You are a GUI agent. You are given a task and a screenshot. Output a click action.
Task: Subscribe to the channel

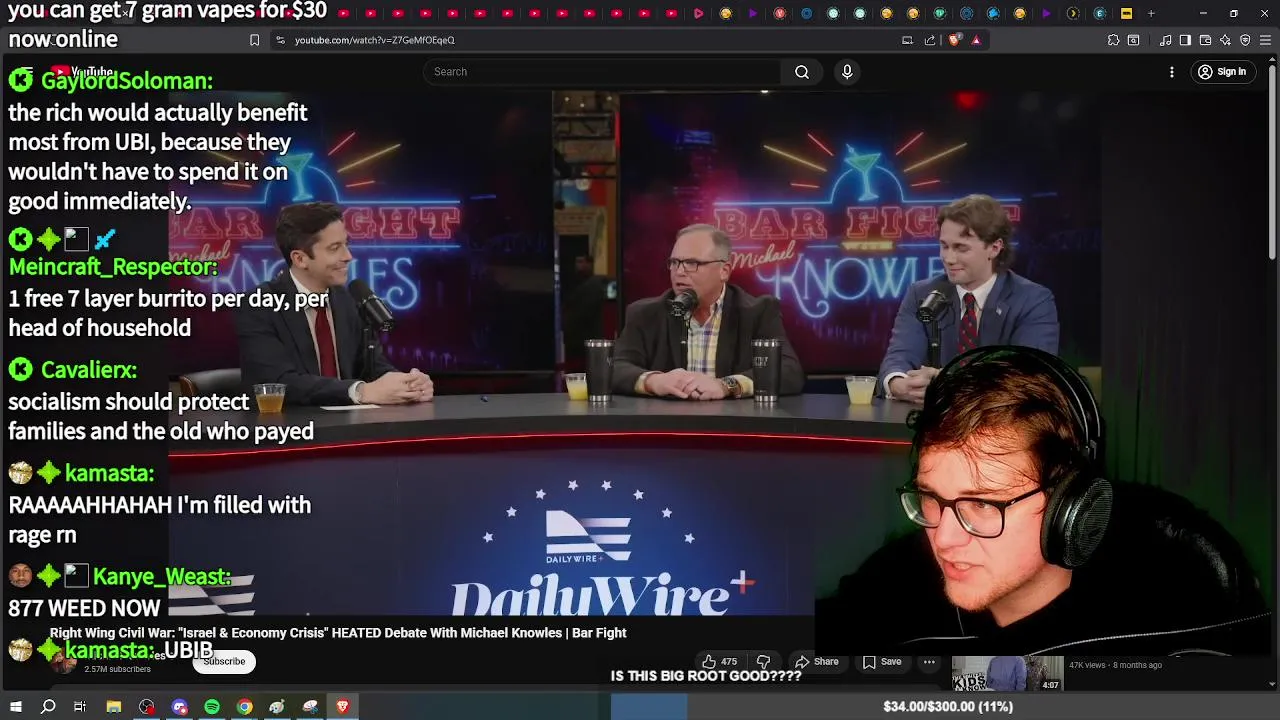(x=224, y=661)
